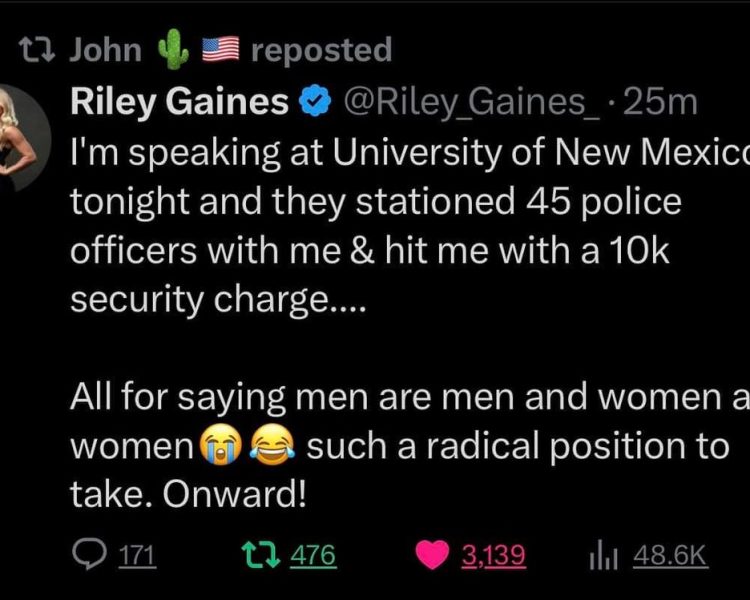
Task: Repost the tweet using the green arrows icon
Action: [258, 556]
